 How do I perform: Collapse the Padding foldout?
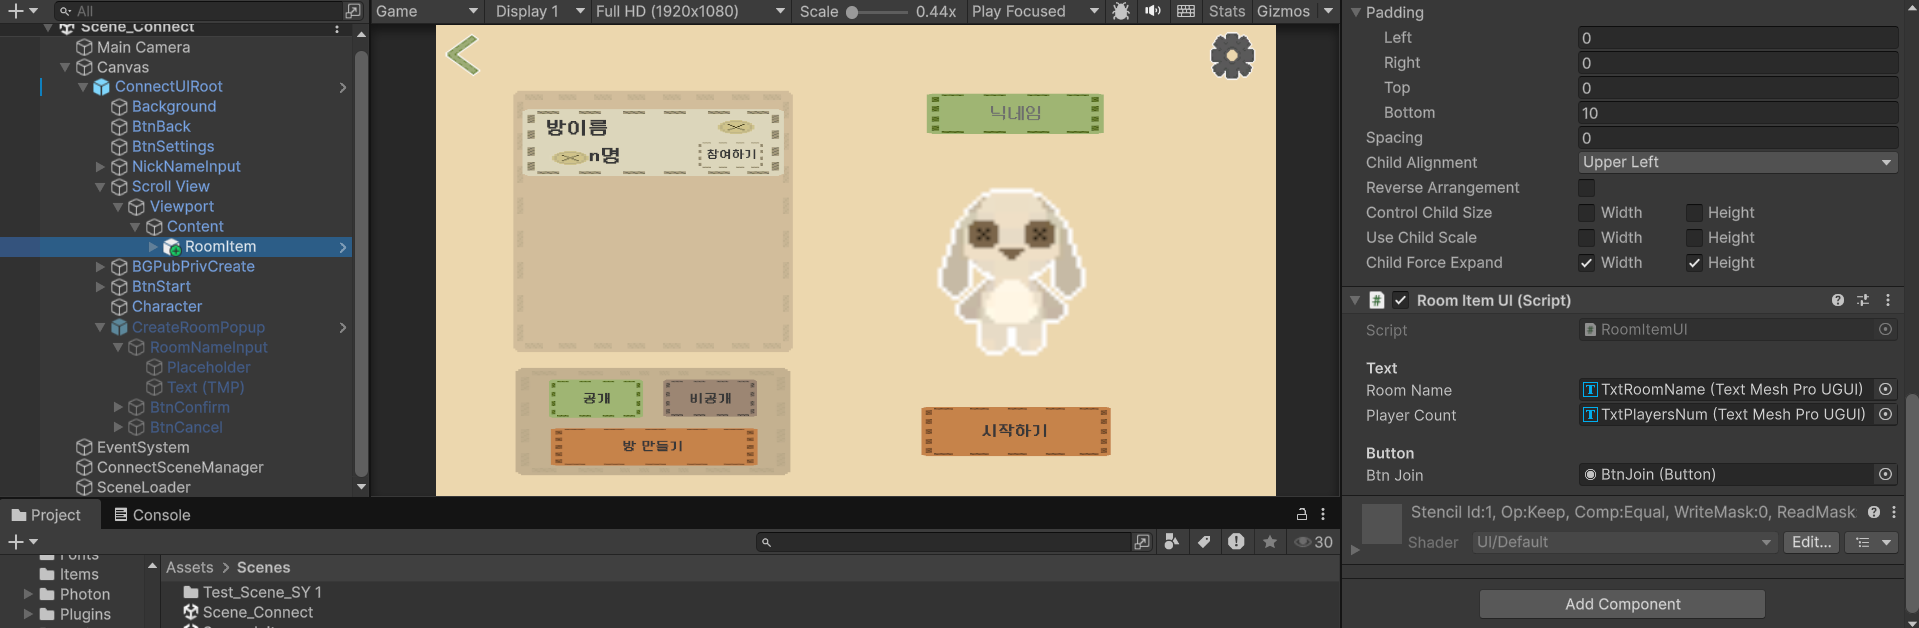pos(1356,12)
